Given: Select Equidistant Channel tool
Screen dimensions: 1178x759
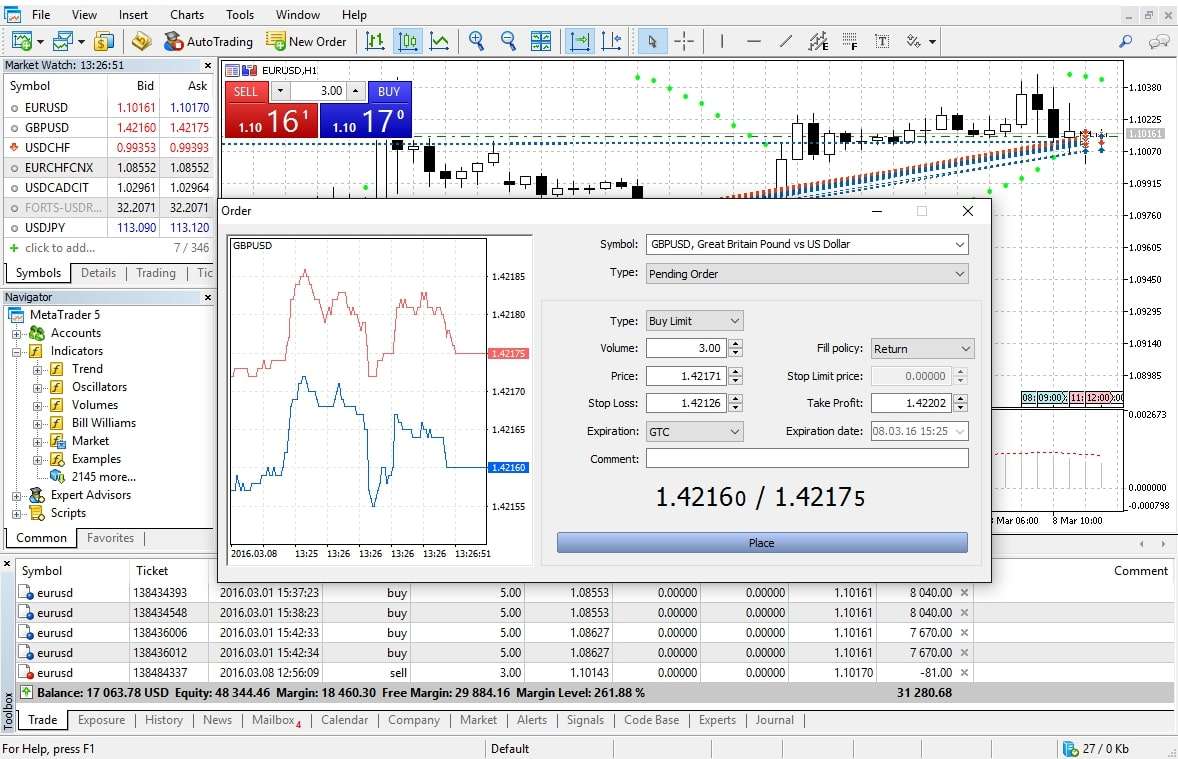Looking at the screenshot, I should pyautogui.click(x=818, y=41).
